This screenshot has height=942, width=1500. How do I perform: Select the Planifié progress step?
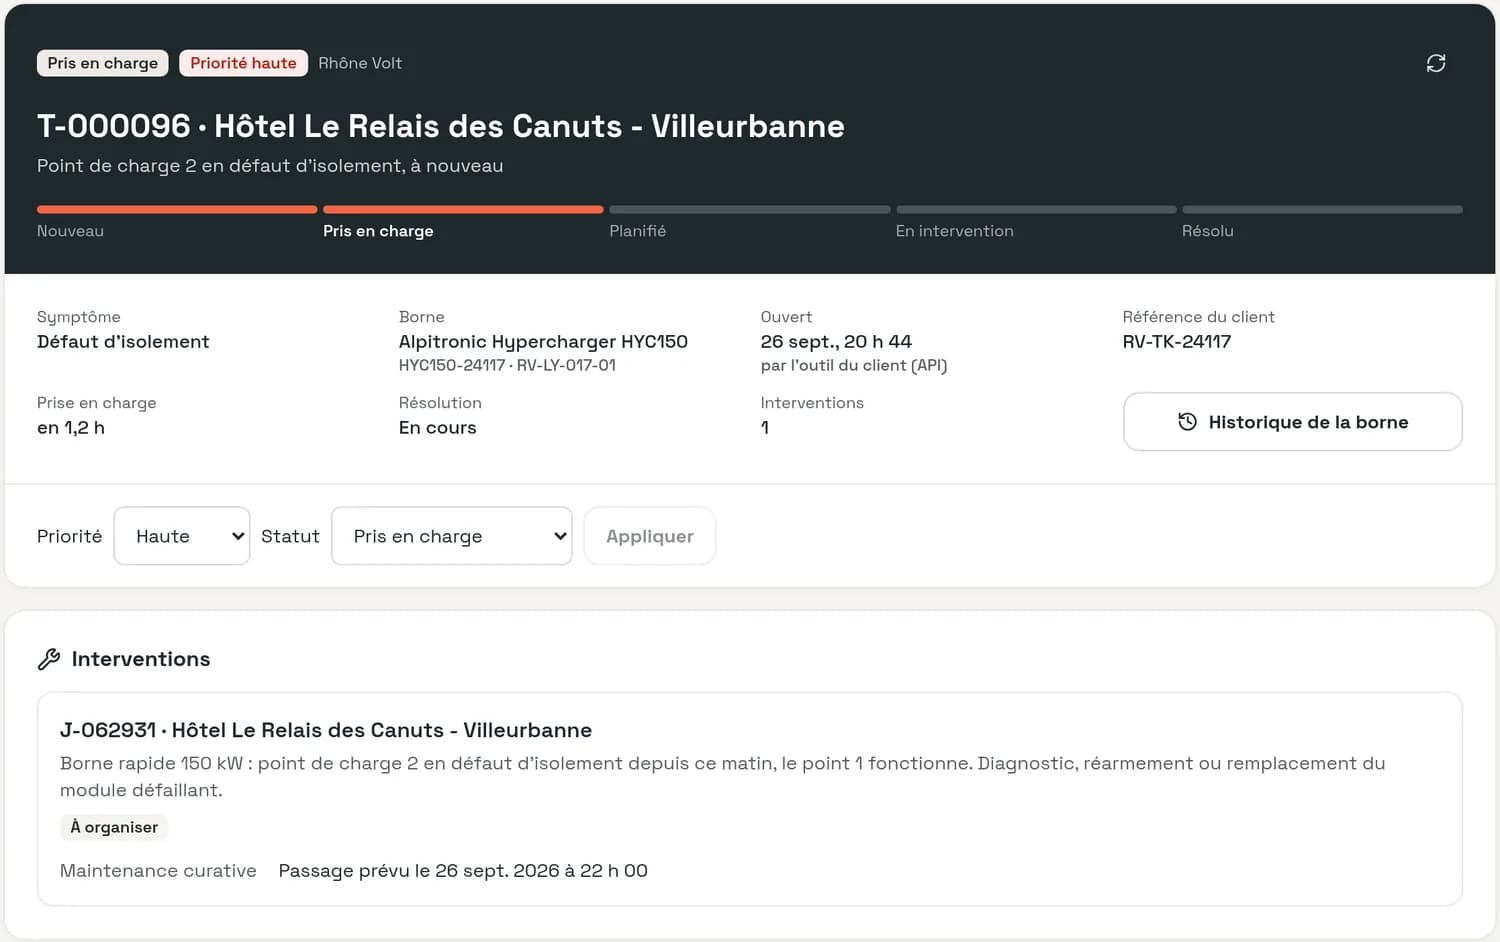tap(750, 222)
